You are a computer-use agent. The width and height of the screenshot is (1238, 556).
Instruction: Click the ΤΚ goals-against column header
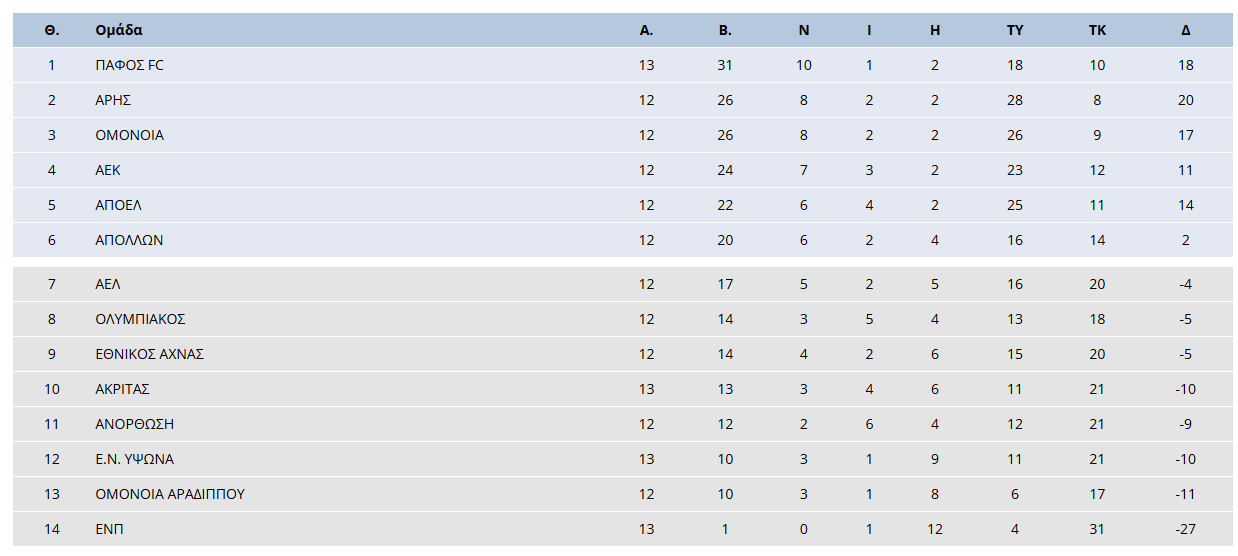pyautogui.click(x=1097, y=30)
